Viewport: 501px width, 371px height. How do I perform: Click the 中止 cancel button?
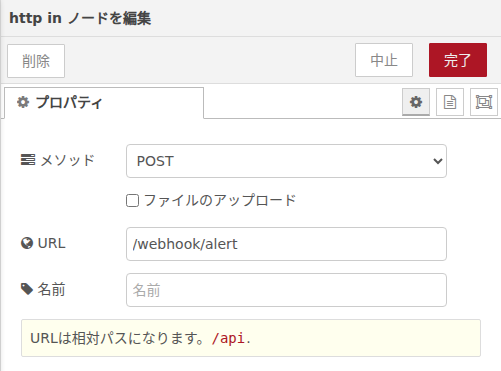tap(384, 60)
